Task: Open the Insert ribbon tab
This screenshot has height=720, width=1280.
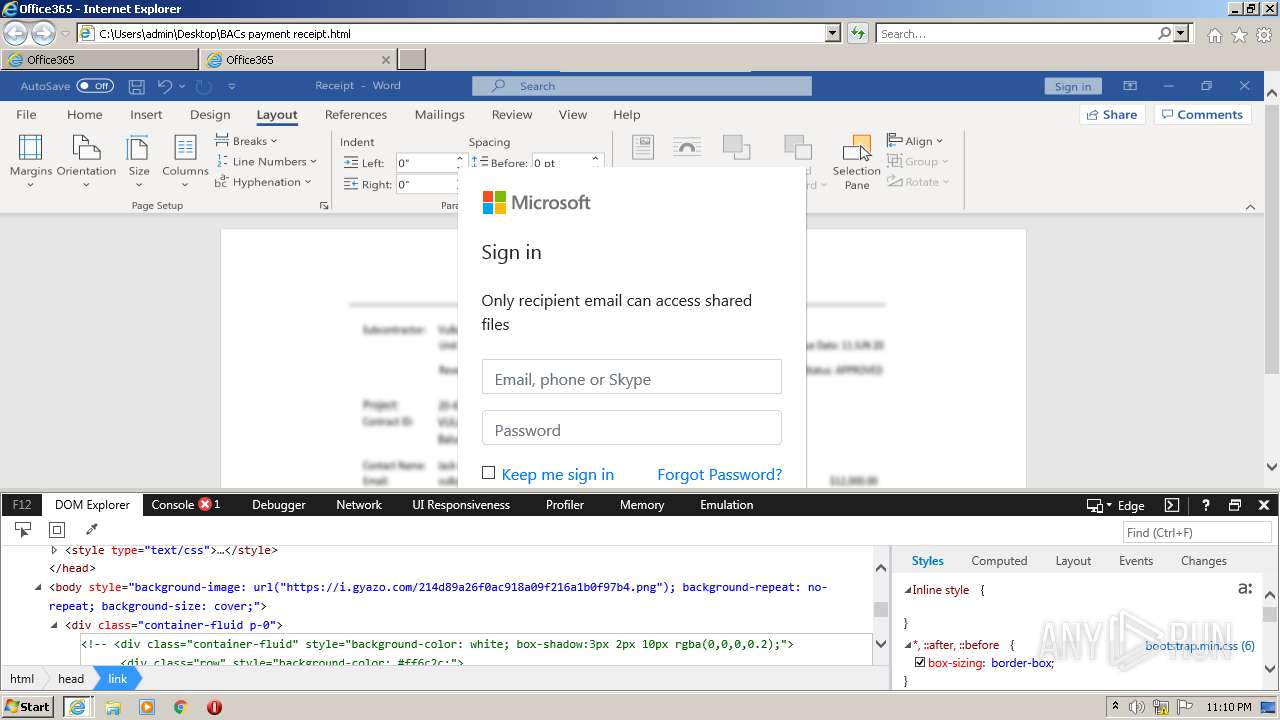Action: click(x=146, y=114)
